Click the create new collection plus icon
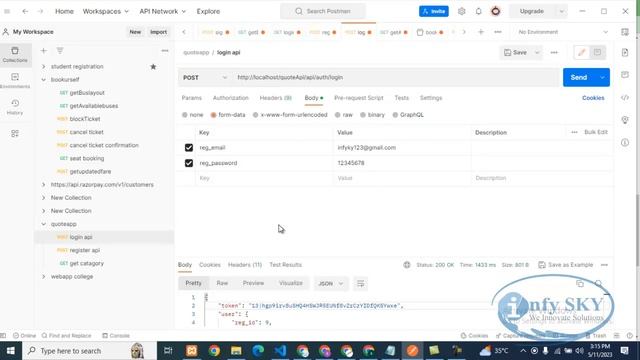 tap(44, 51)
